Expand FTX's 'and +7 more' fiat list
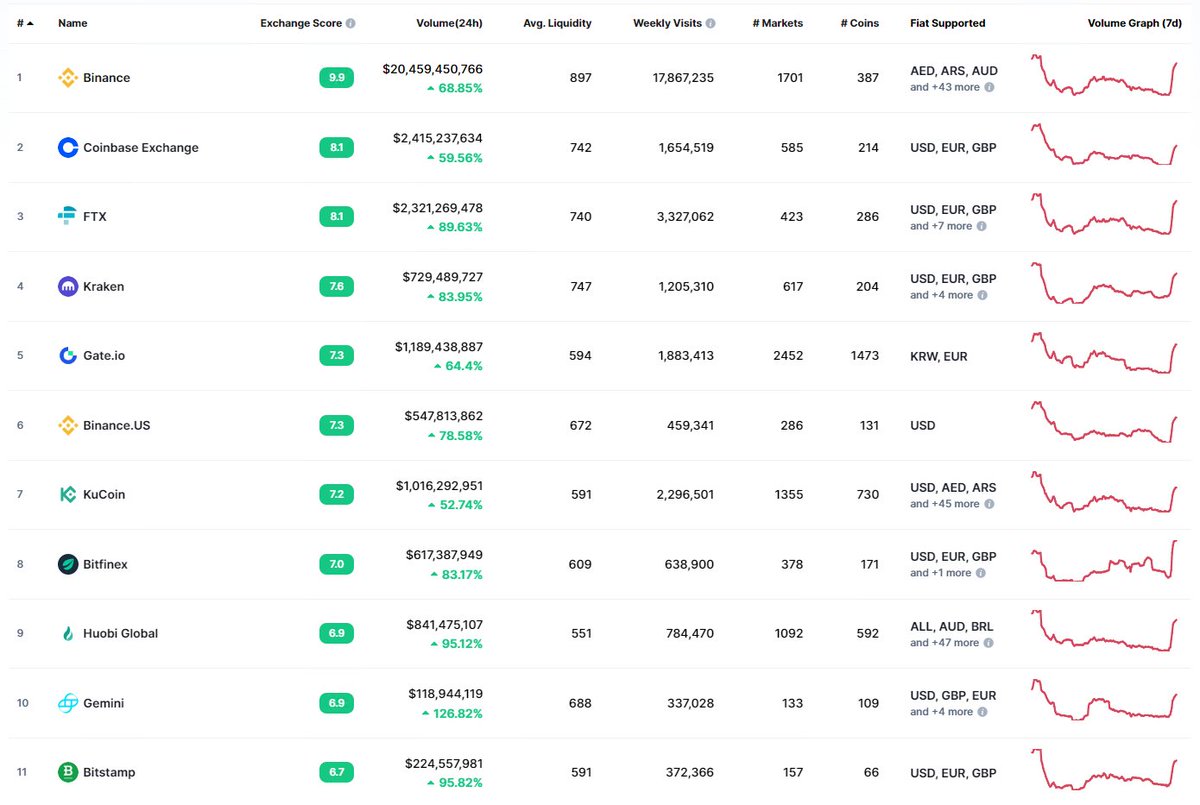Screen dimensions: 1200x805 coord(941,227)
